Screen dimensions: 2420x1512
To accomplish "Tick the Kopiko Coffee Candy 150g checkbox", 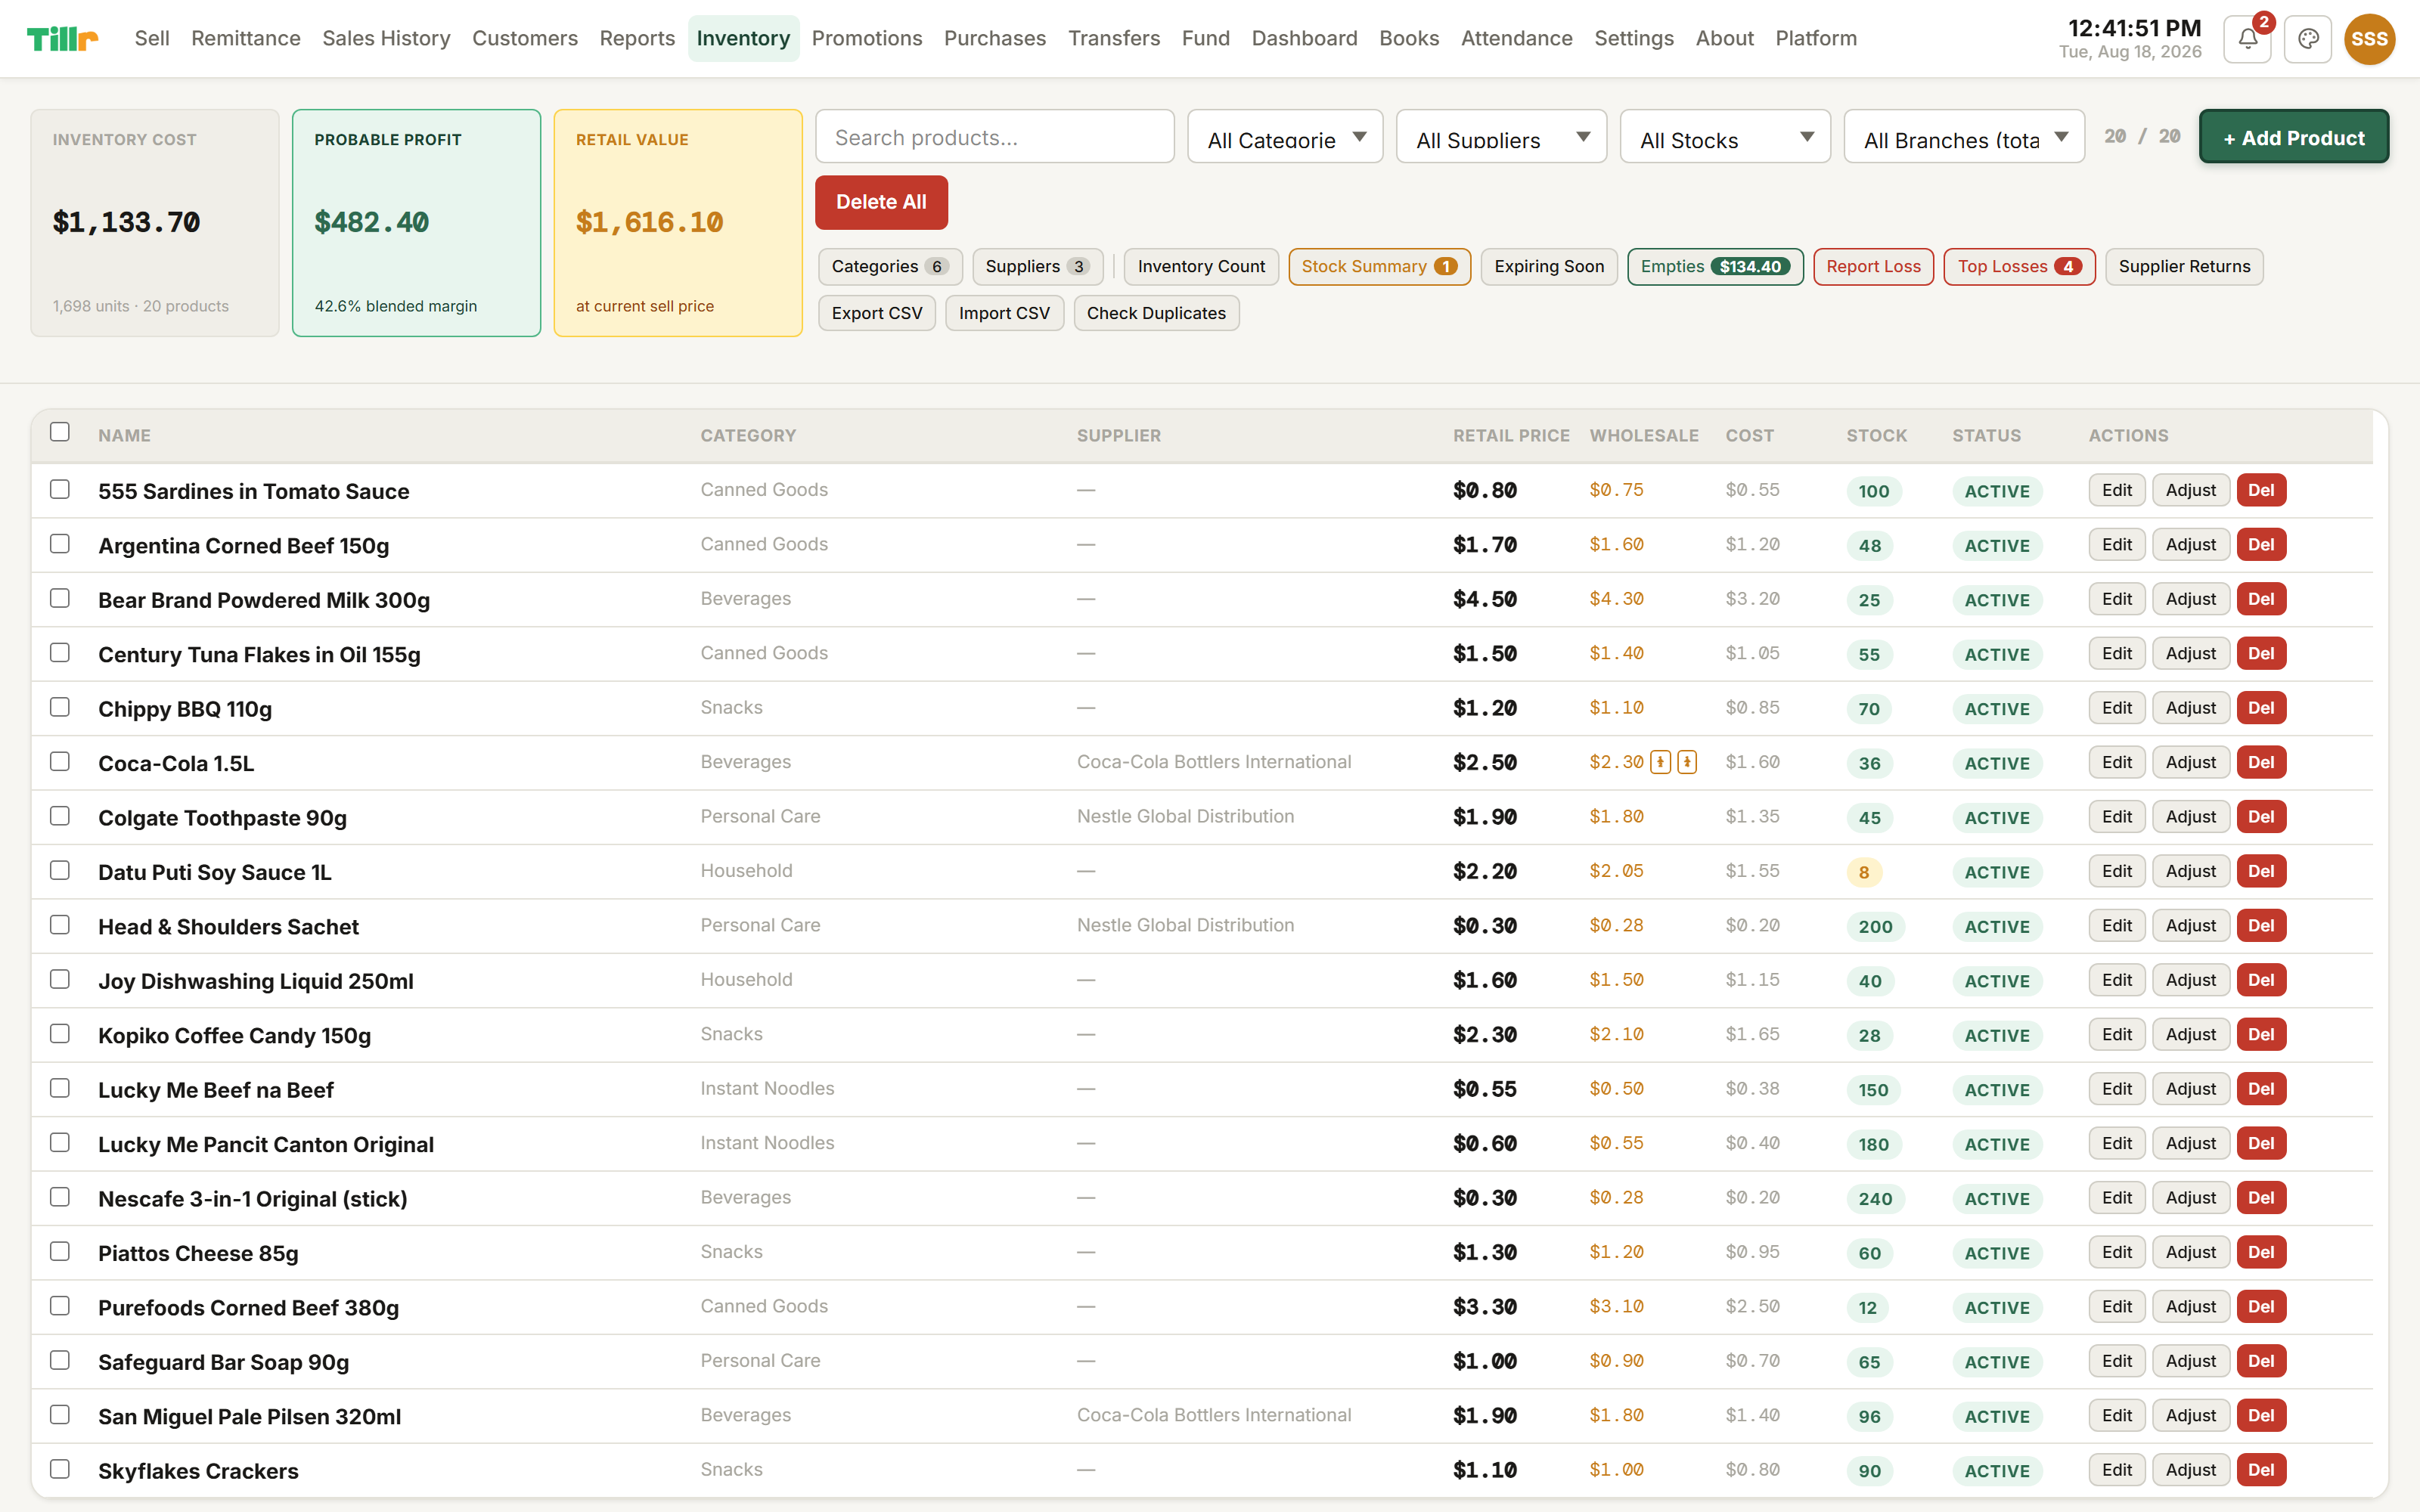I will click(60, 1034).
